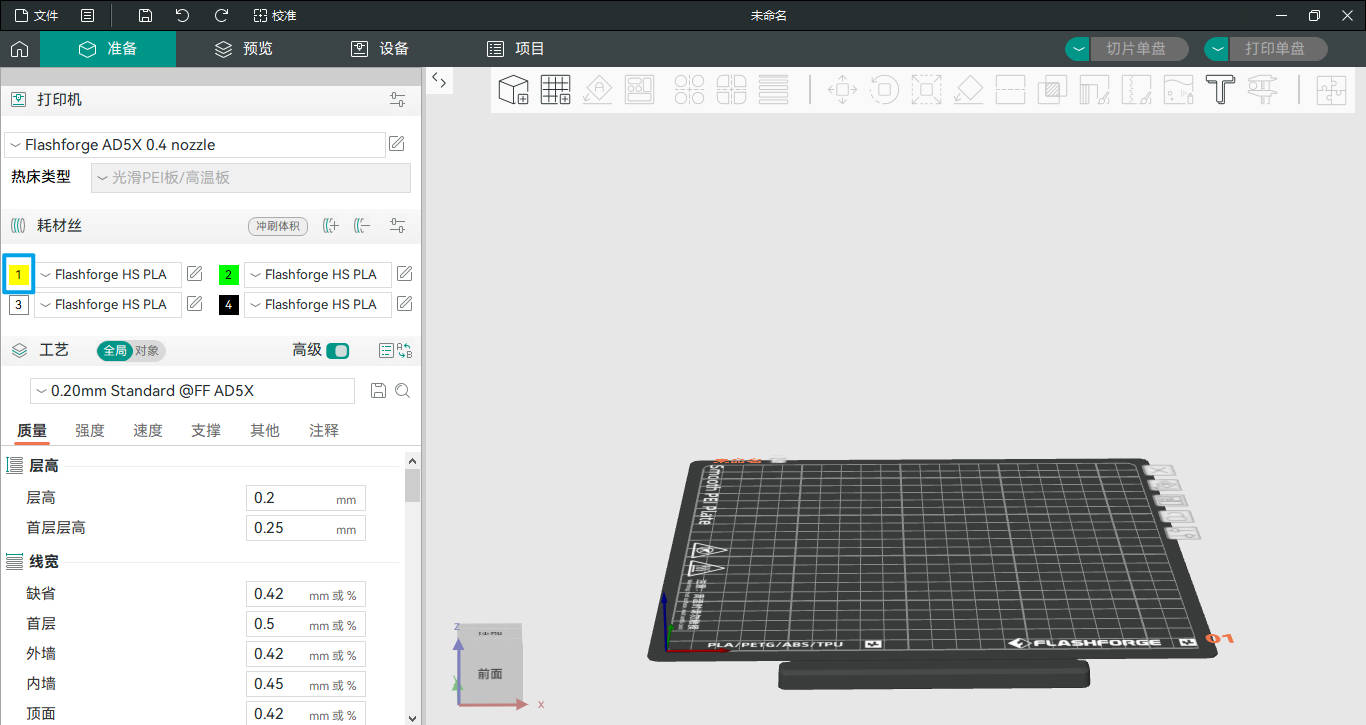This screenshot has height=725, width=1366.
Task: Select the seam painting tool
Action: point(1136,90)
